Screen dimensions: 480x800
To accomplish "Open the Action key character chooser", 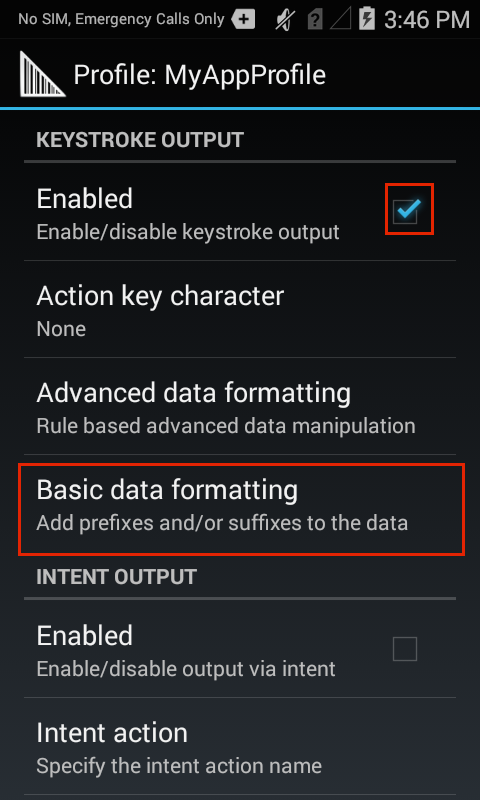I will (240, 309).
